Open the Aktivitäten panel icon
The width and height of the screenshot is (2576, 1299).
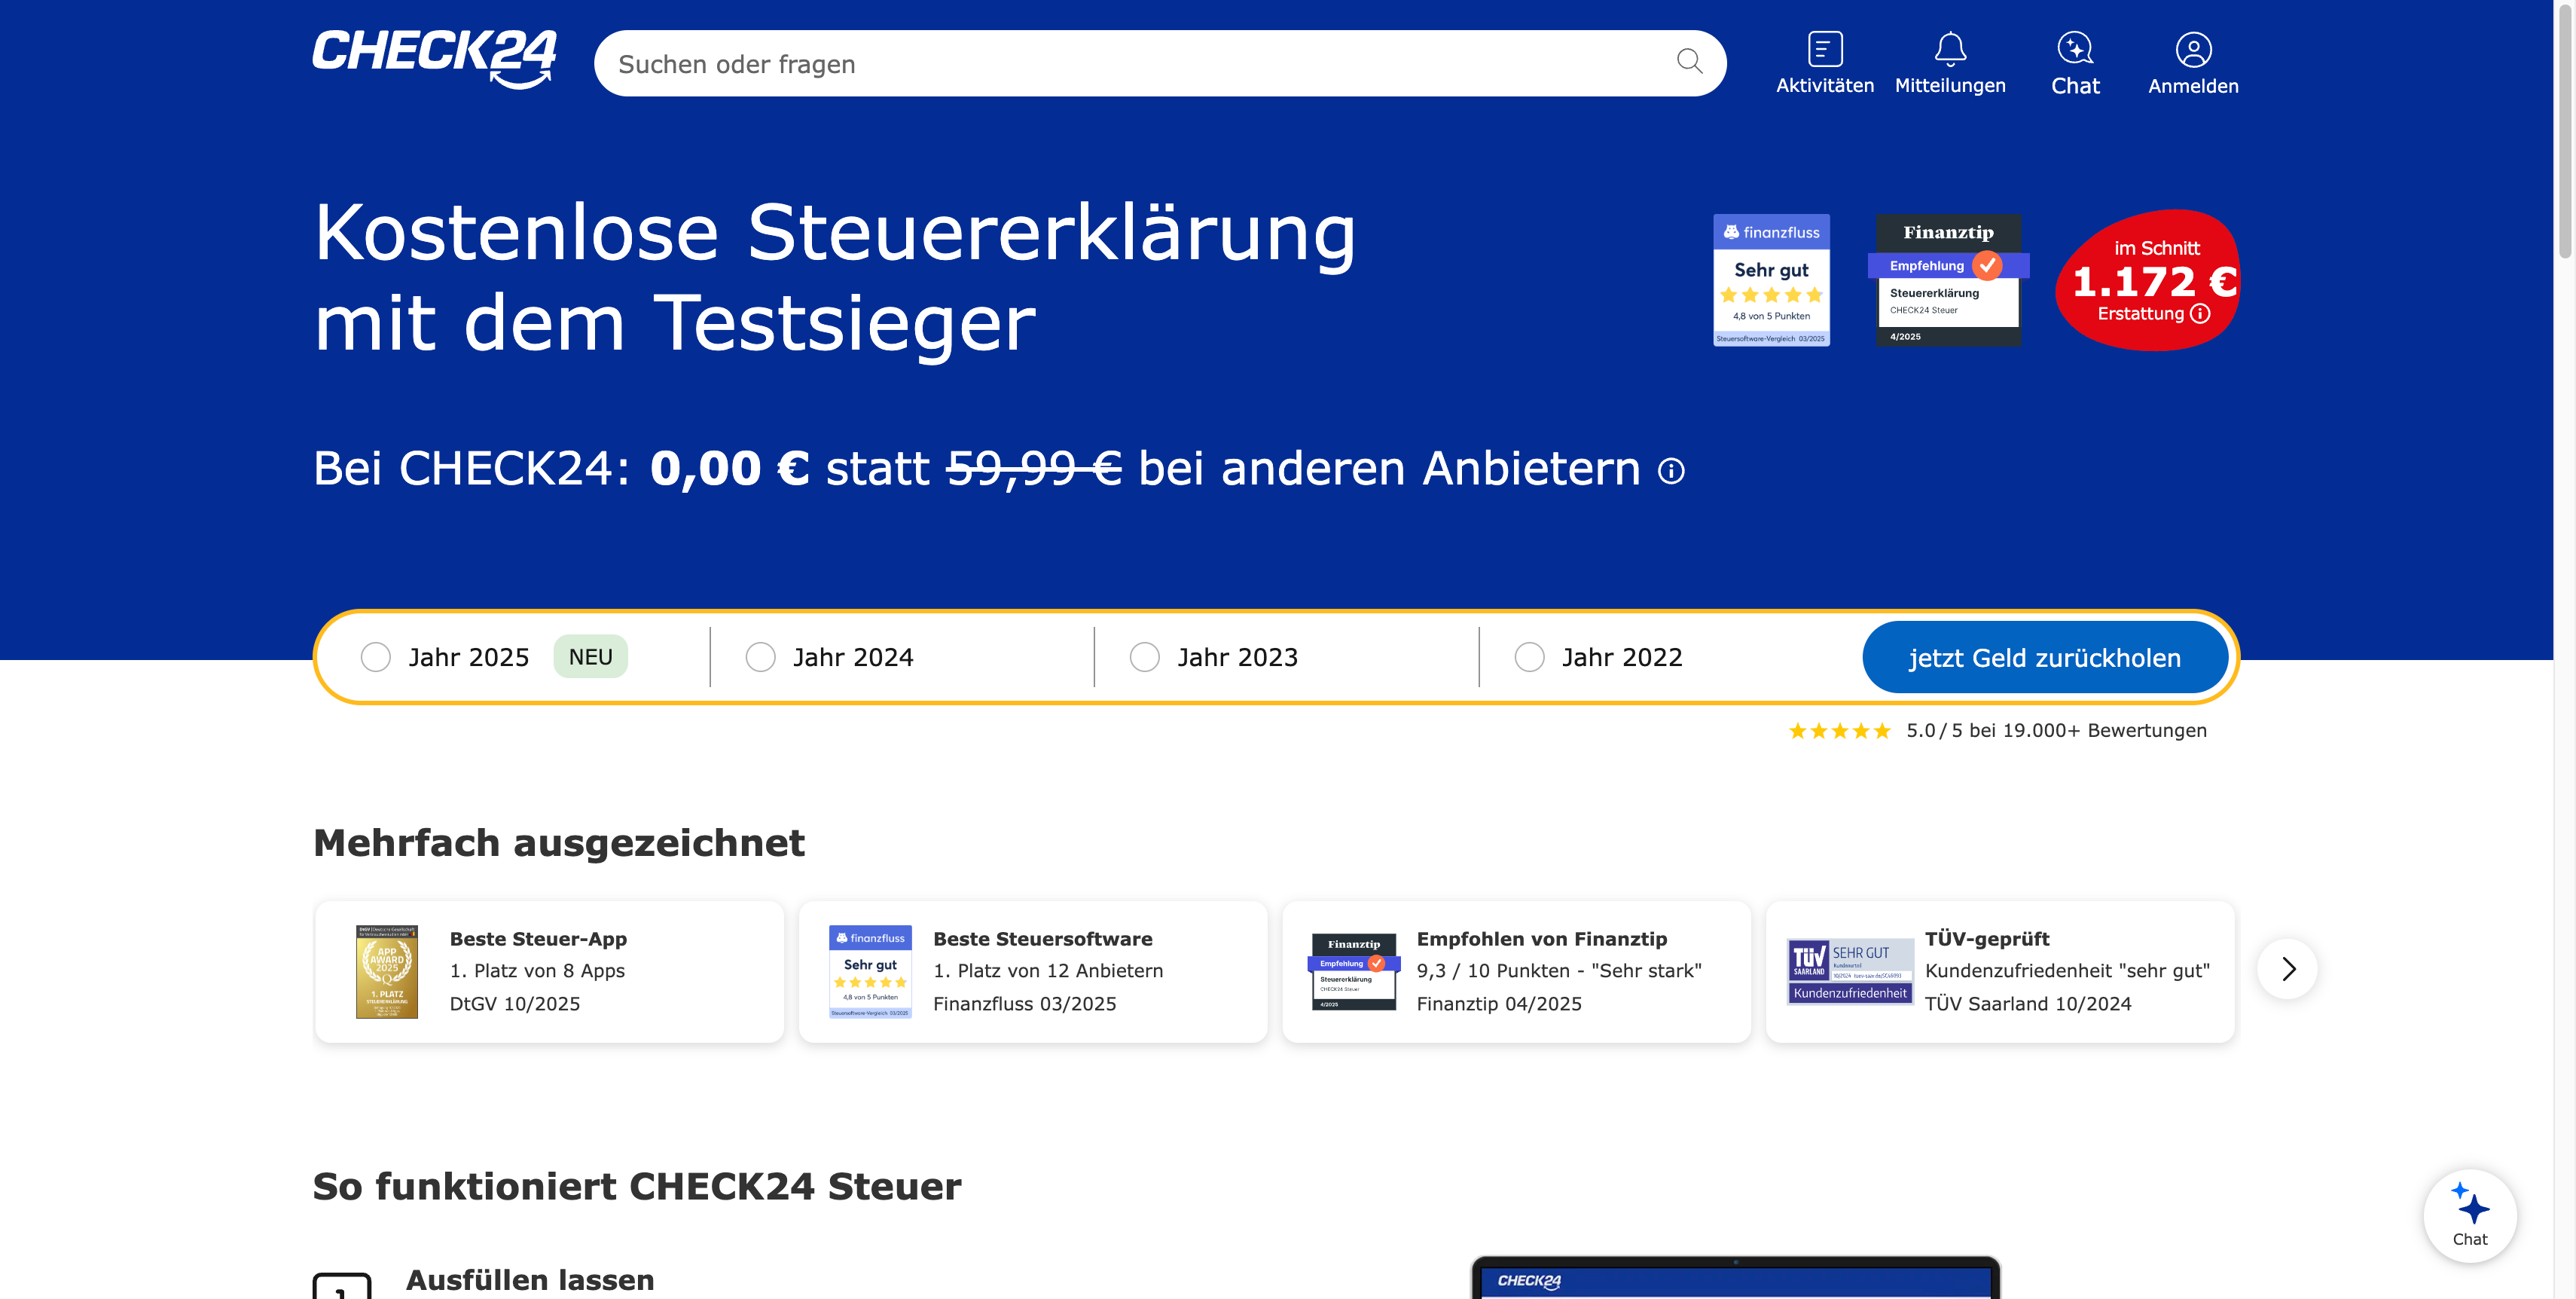(1825, 48)
